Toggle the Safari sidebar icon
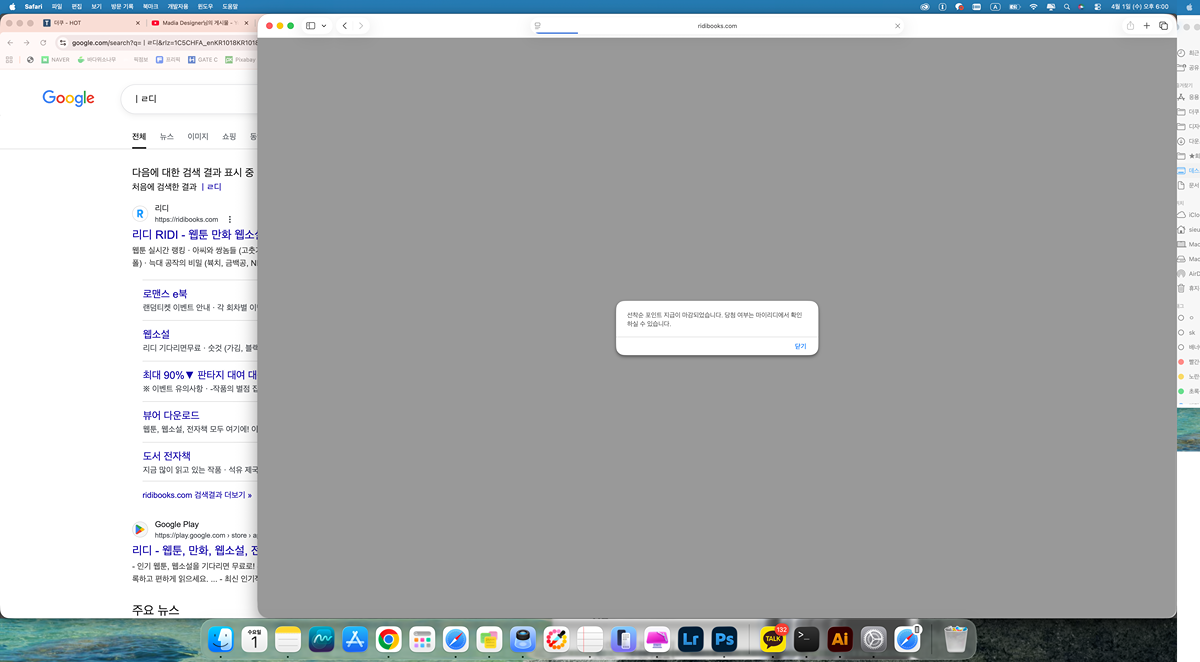The width and height of the screenshot is (1200, 662). click(311, 26)
